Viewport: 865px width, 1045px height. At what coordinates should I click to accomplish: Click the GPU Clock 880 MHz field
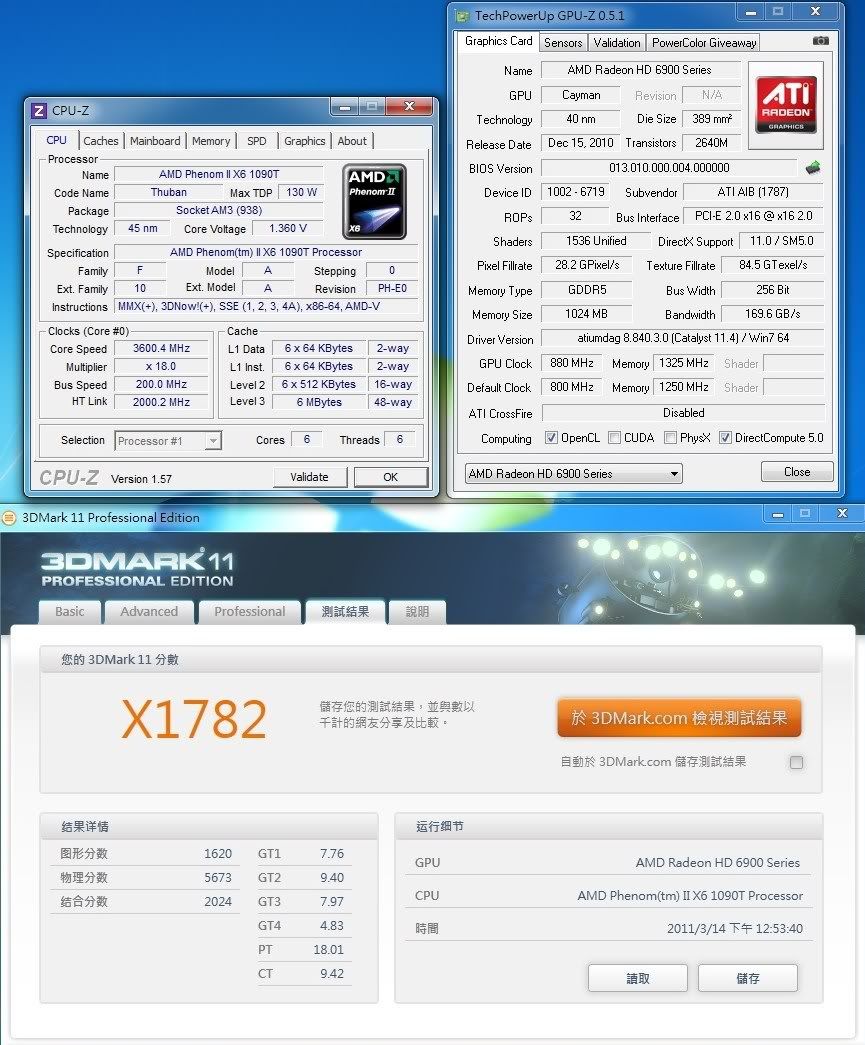(x=572, y=363)
